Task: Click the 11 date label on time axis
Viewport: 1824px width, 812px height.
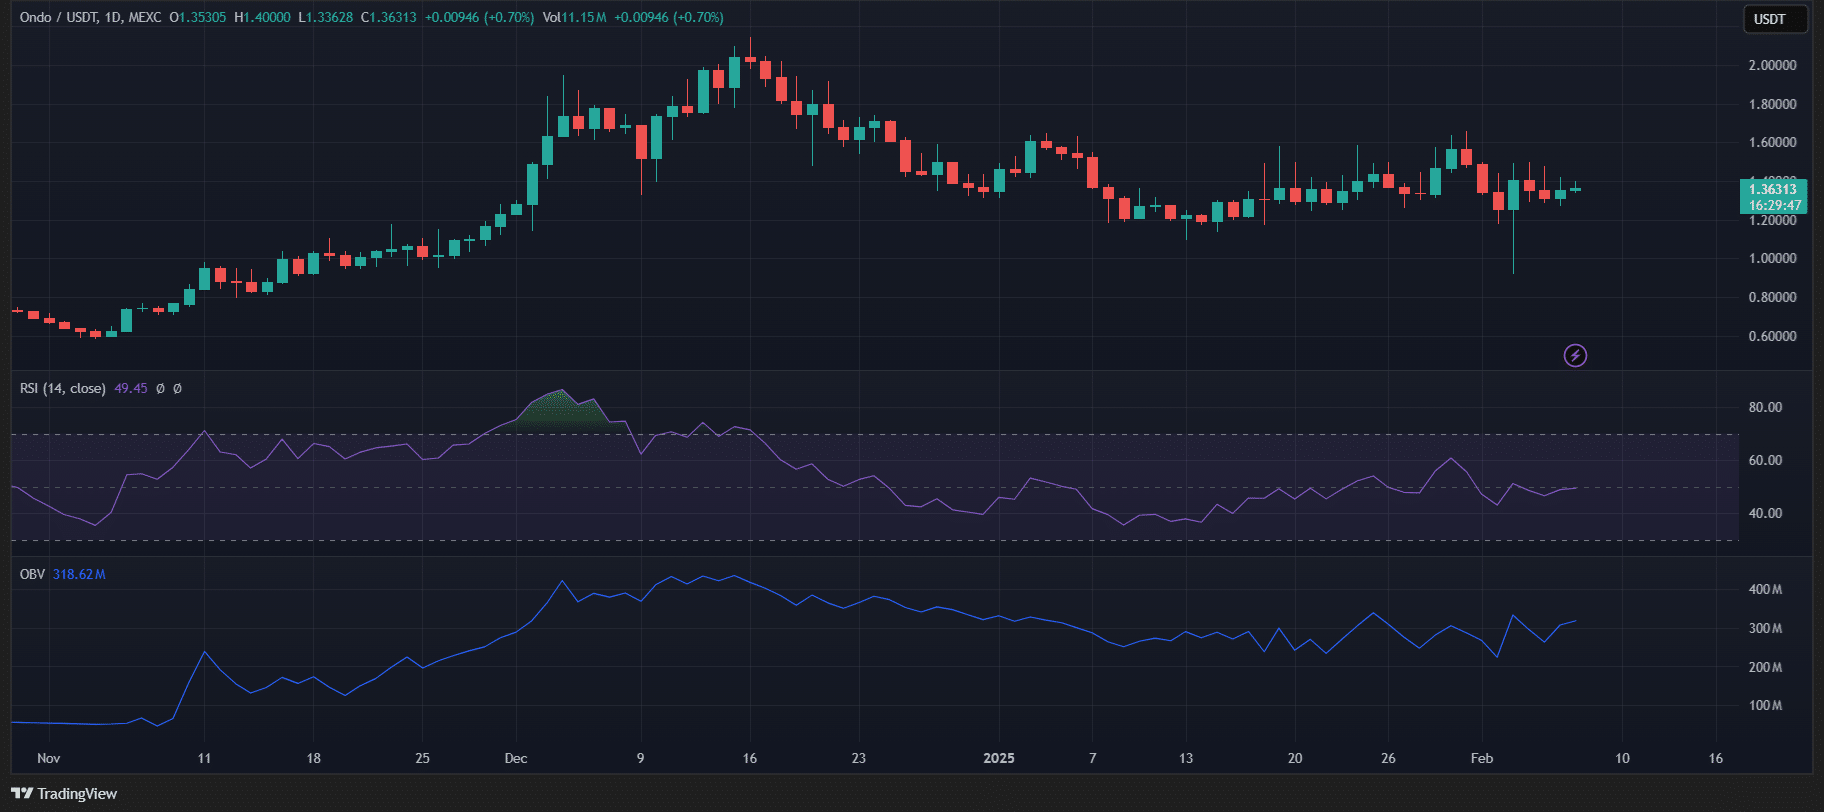Action: click(204, 758)
